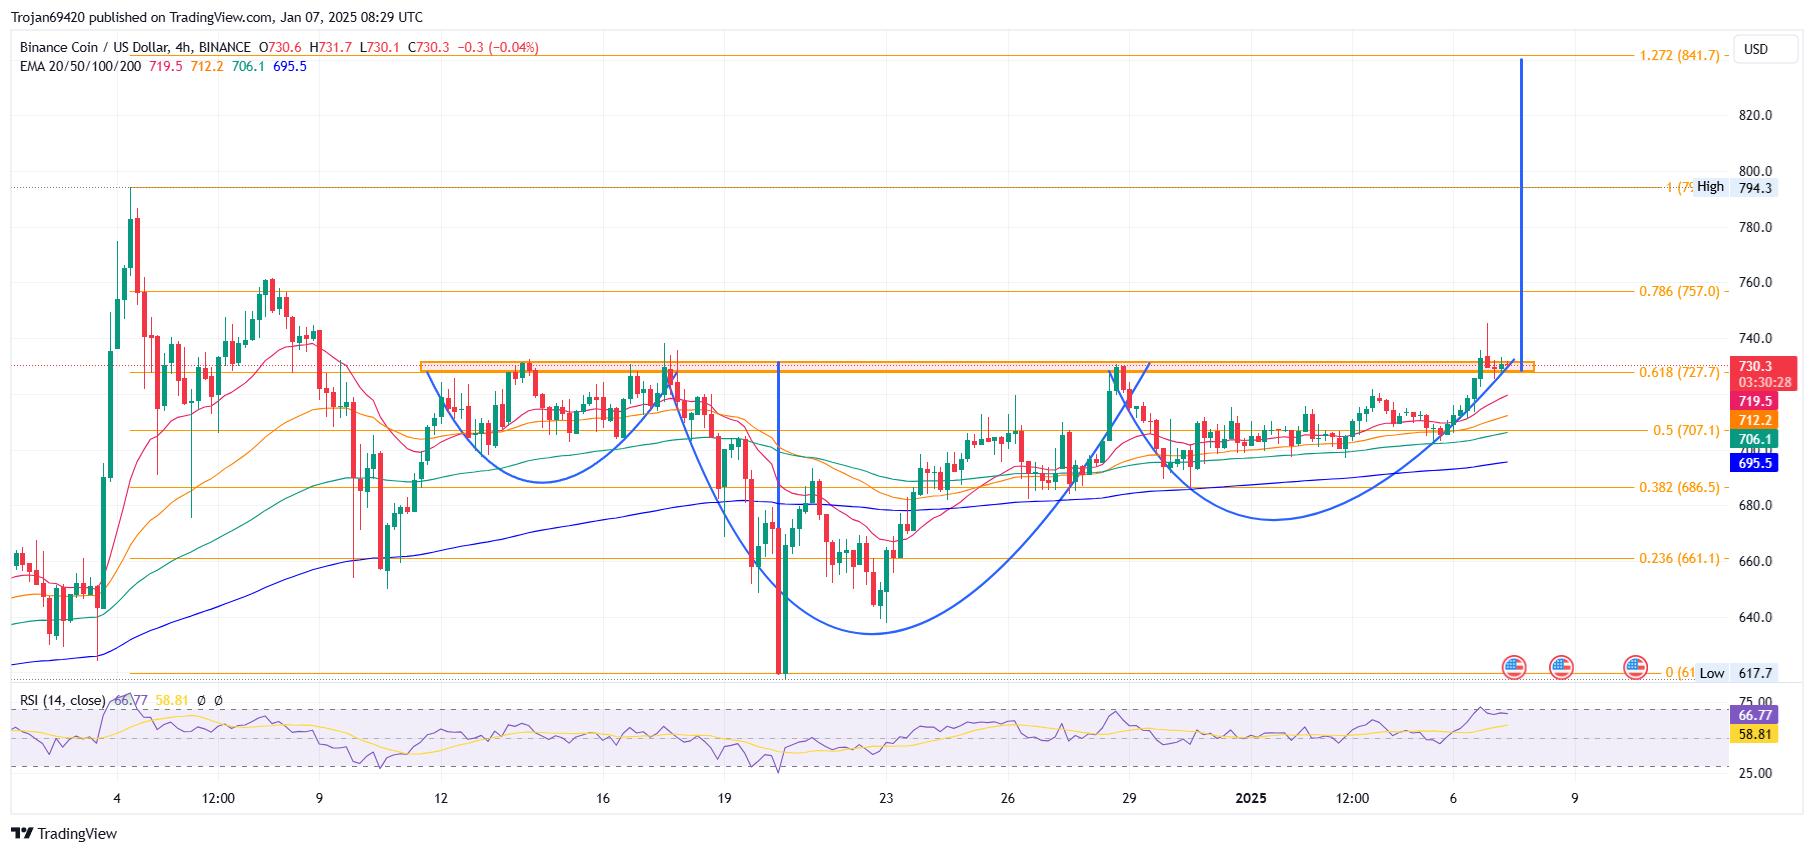The height and width of the screenshot is (853, 1814).
Task: Click the 719.5 EMA tag on the price axis
Action: [x=1755, y=401]
